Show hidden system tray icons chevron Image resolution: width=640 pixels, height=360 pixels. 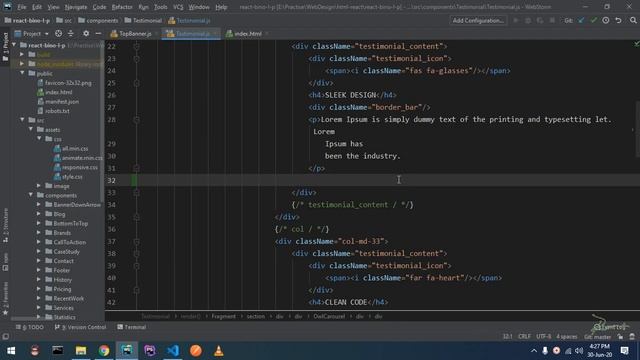coord(534,351)
